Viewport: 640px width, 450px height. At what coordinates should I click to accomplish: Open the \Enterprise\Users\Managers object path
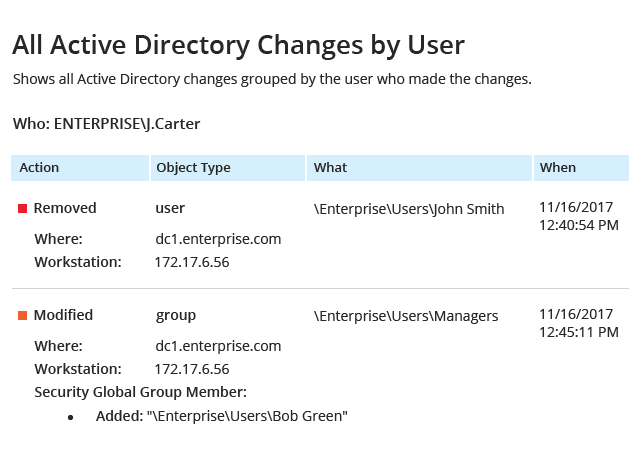pos(406,316)
